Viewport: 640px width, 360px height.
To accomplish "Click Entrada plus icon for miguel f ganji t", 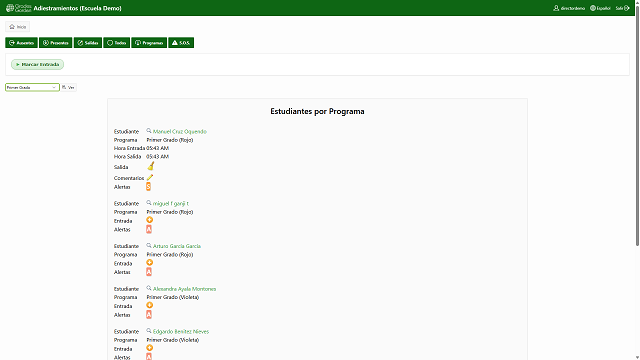I will tap(149, 220).
